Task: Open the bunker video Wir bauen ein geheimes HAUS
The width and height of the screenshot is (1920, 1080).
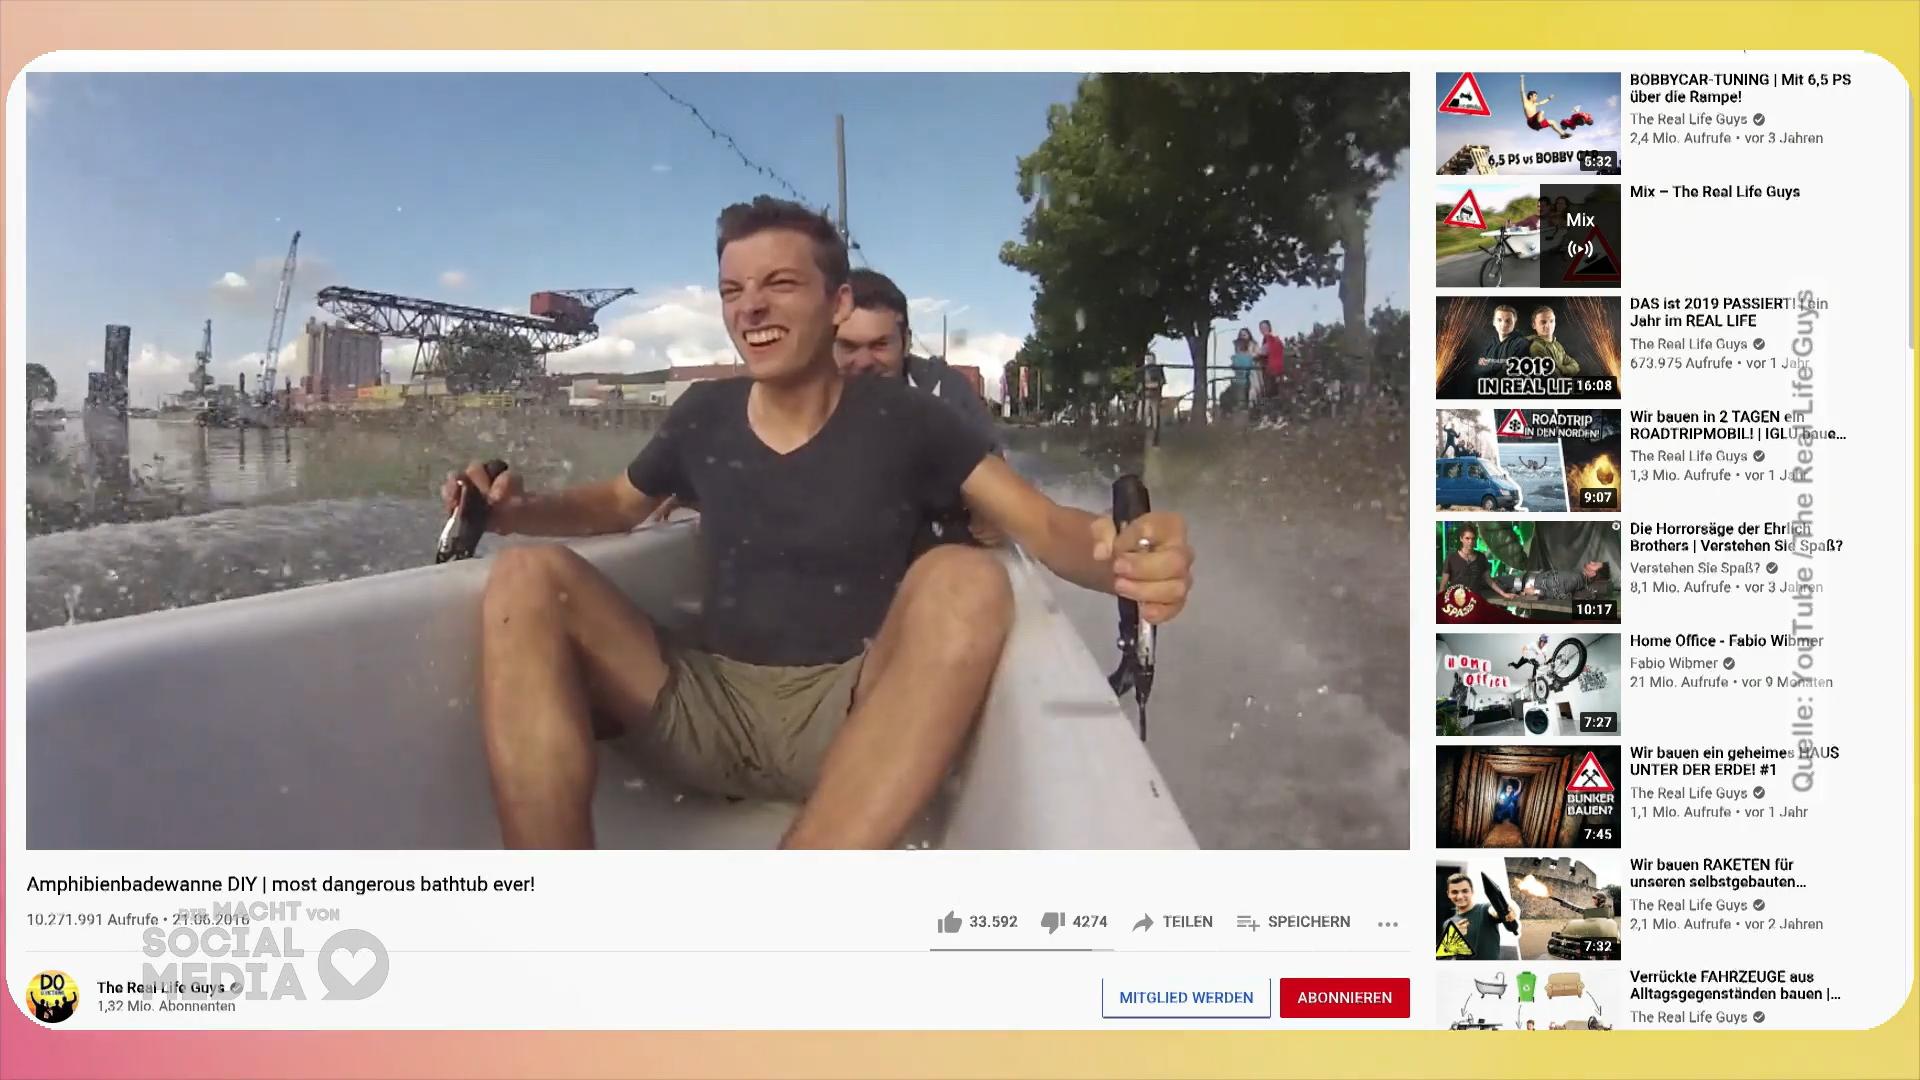Action: tap(1527, 796)
